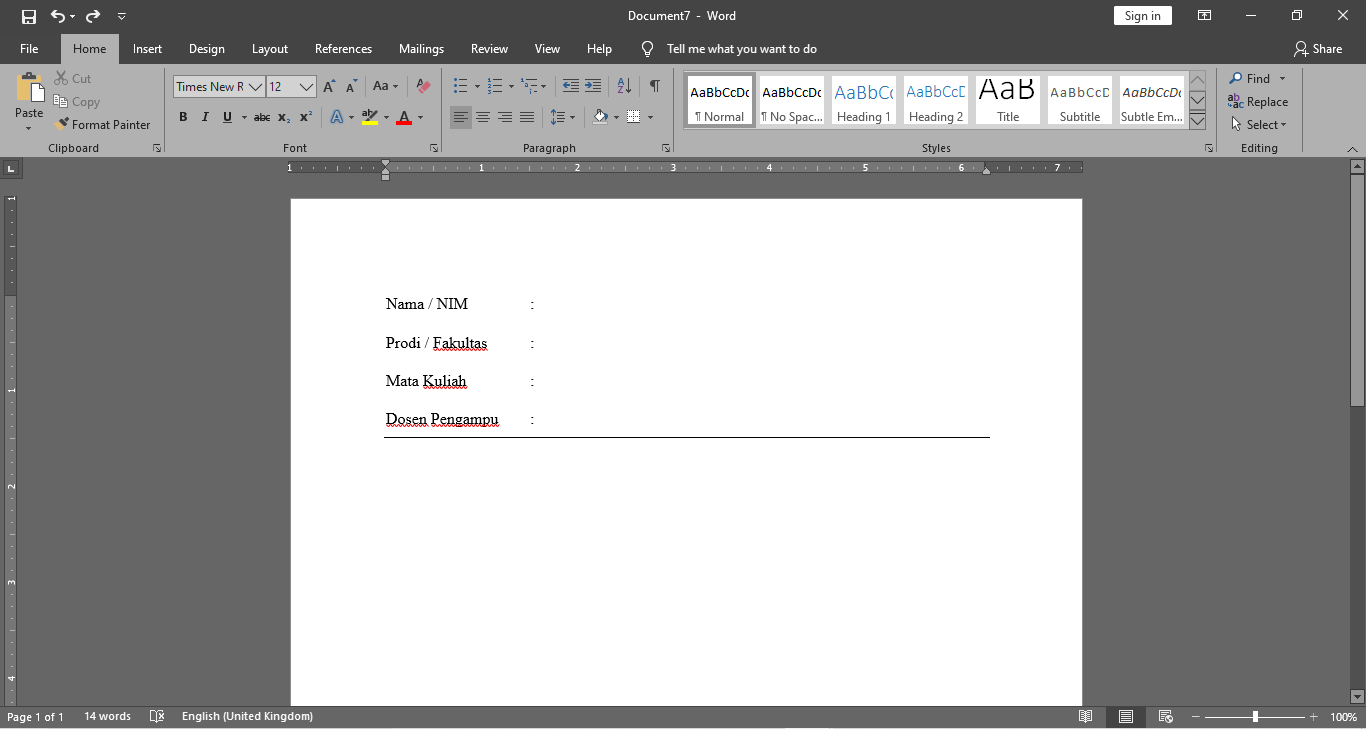Enable justified text alignment
Image resolution: width=1366 pixels, height=729 pixels.
click(x=527, y=117)
